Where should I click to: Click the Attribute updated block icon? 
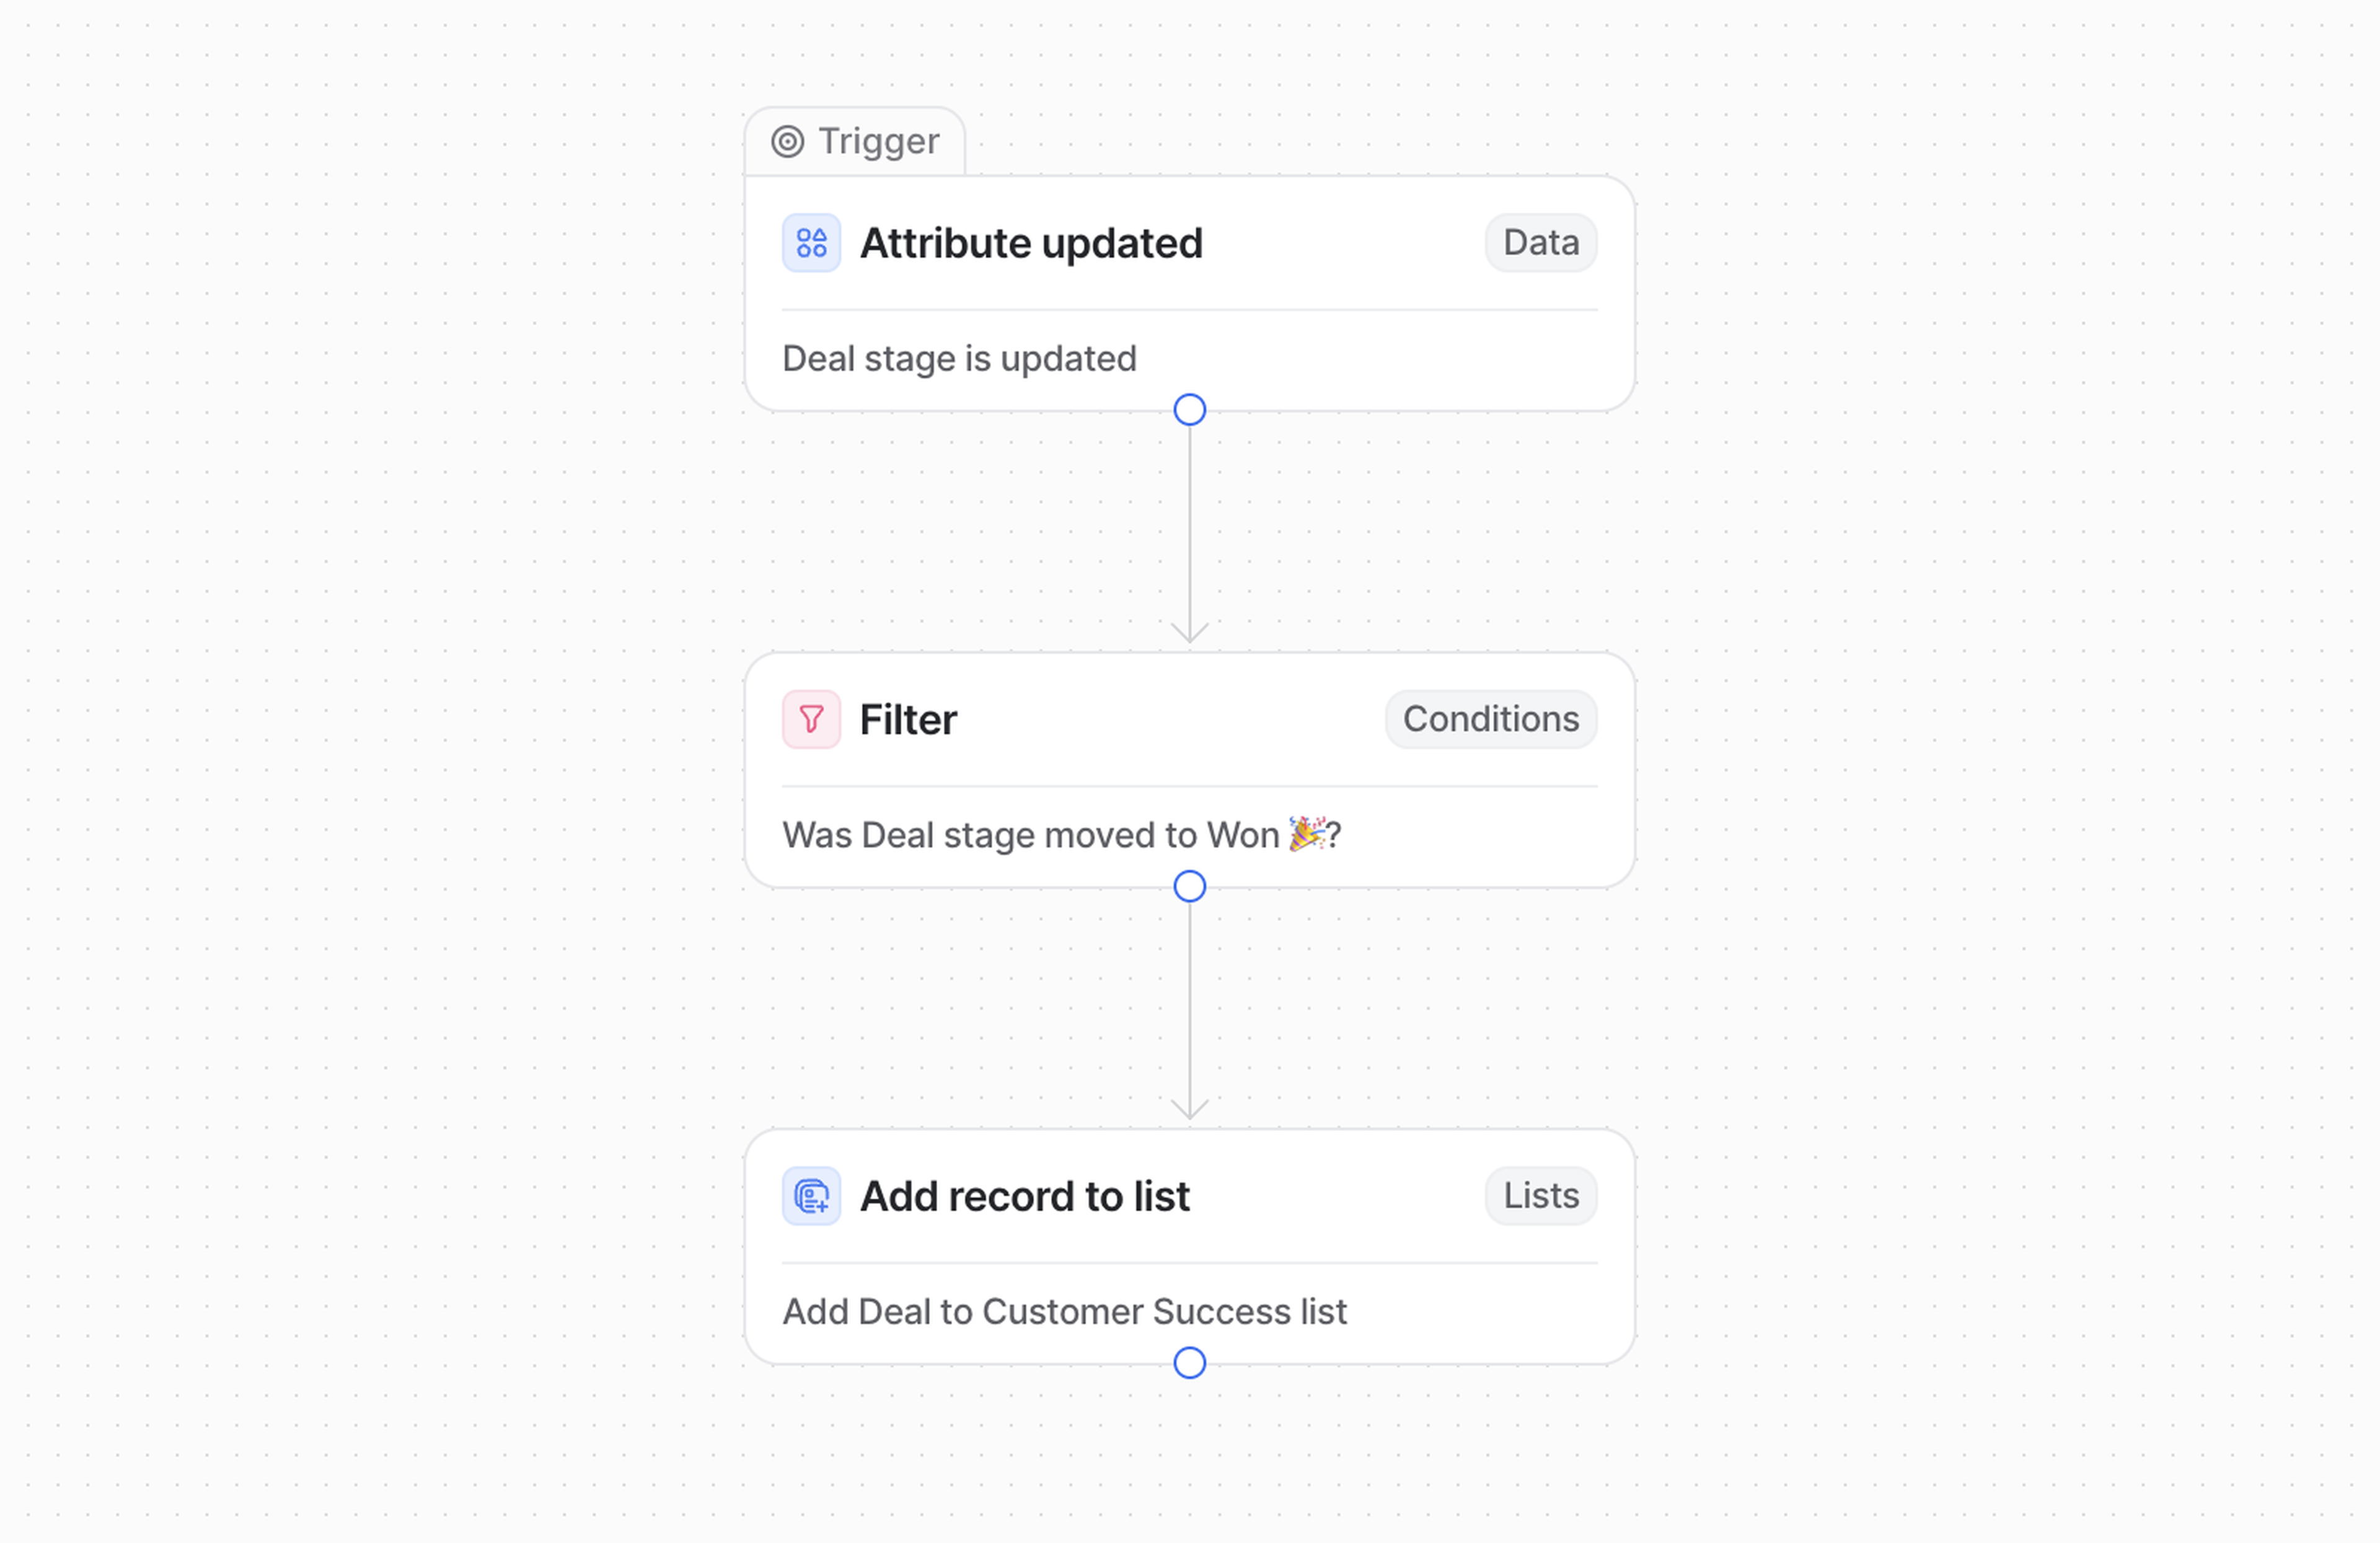(x=811, y=243)
